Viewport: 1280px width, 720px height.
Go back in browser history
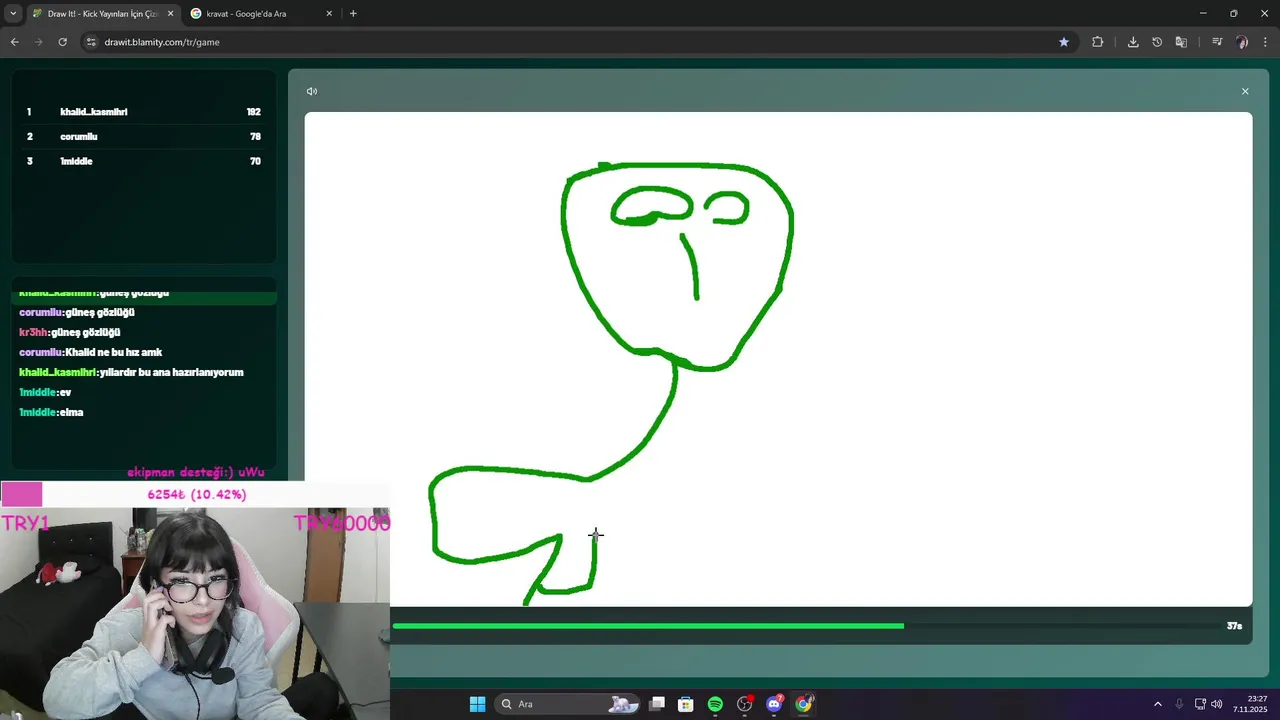(14, 42)
